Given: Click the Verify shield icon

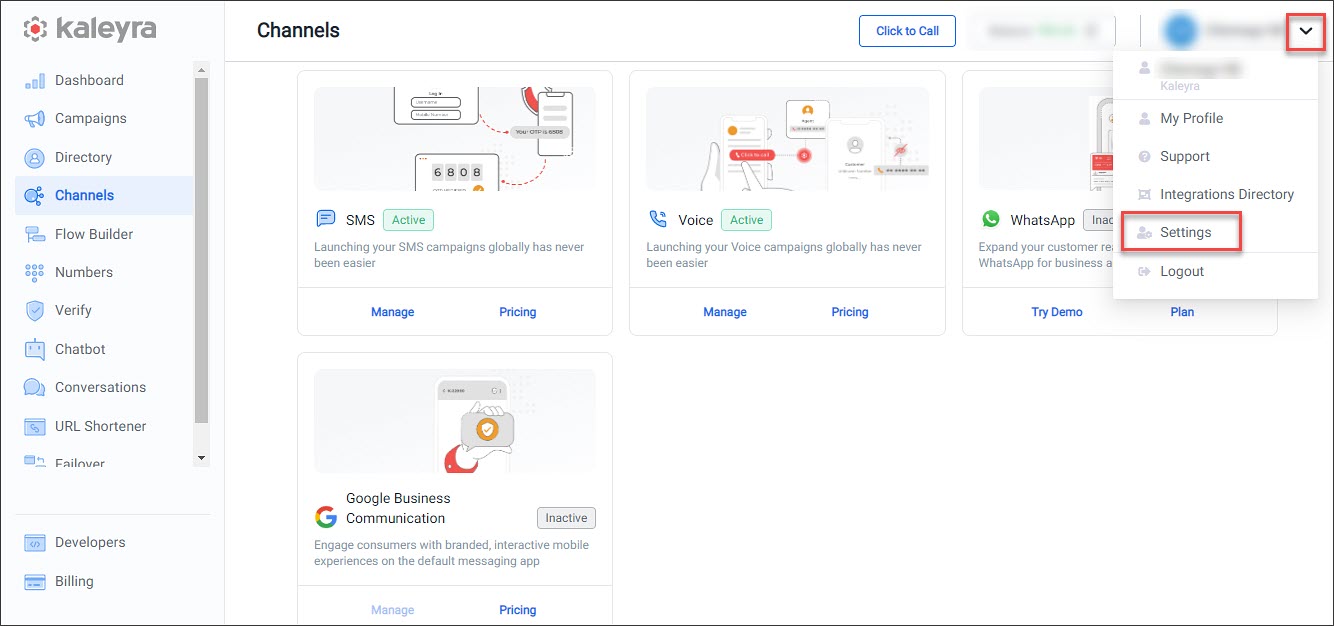Looking at the screenshot, I should pos(35,311).
